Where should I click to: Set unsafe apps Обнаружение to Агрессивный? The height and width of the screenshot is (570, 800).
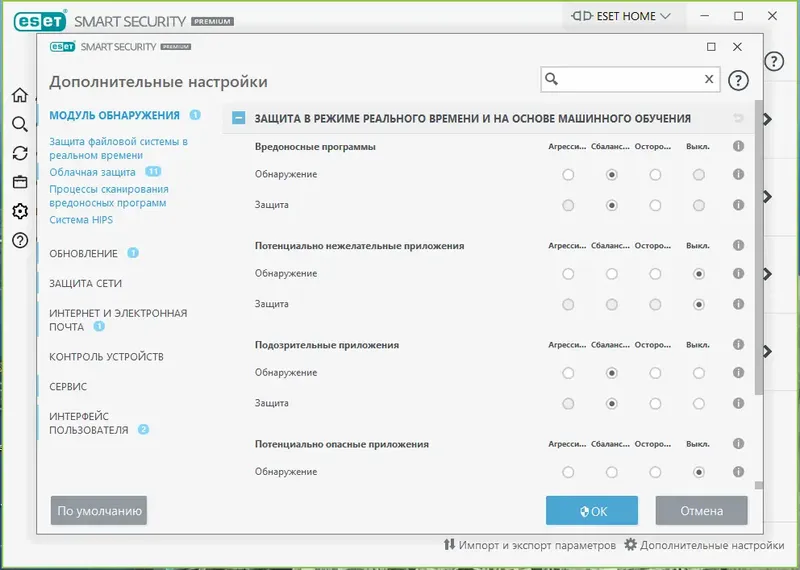coord(568,473)
